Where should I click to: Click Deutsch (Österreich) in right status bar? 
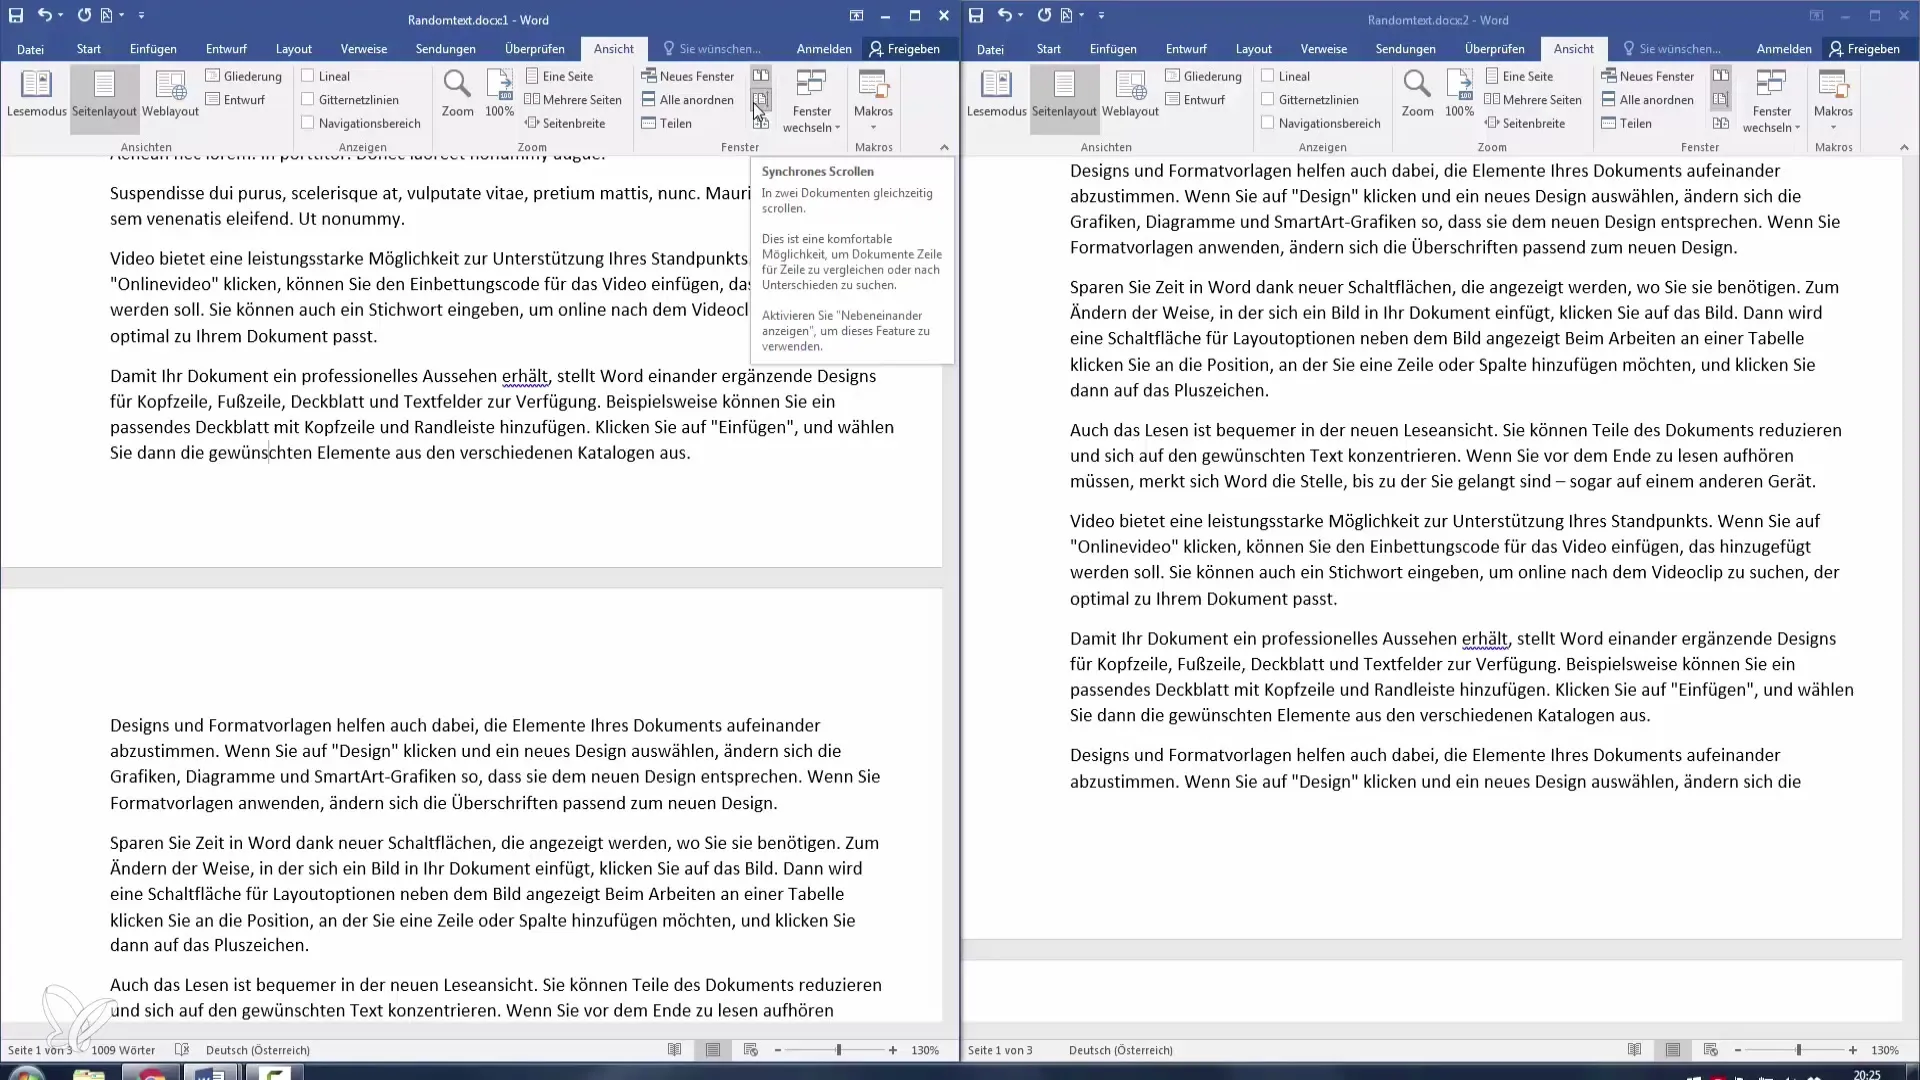point(1120,1050)
